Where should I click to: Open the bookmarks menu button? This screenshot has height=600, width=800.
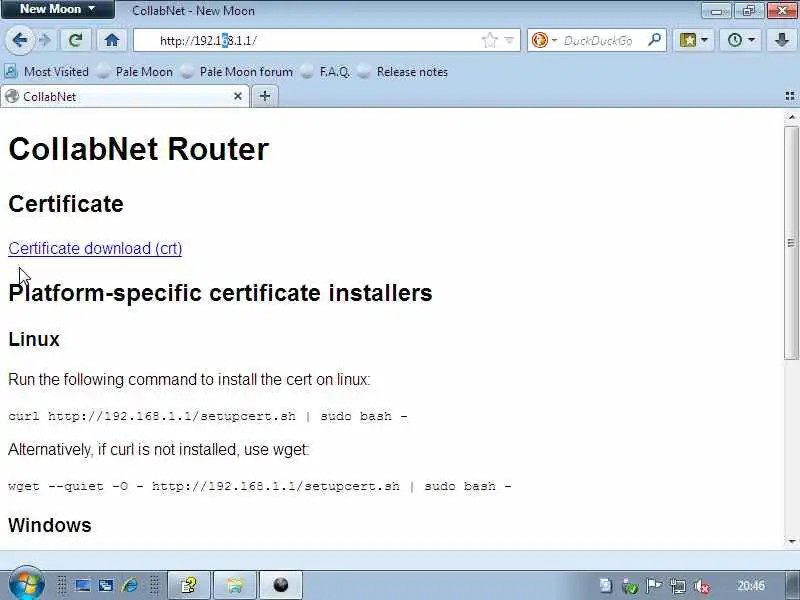click(693, 40)
